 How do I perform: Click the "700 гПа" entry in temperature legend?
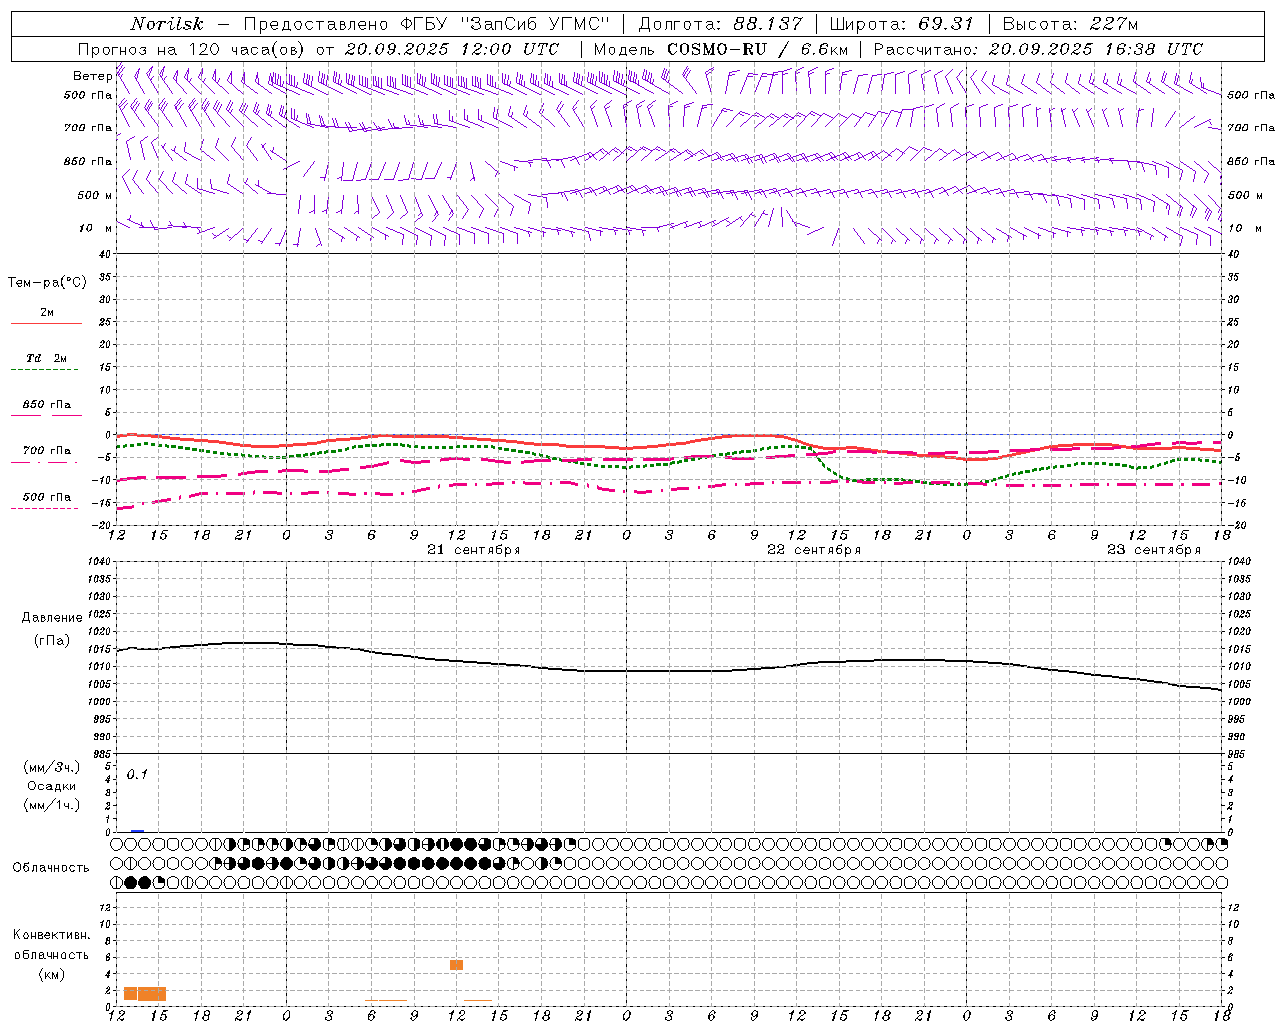47,451
